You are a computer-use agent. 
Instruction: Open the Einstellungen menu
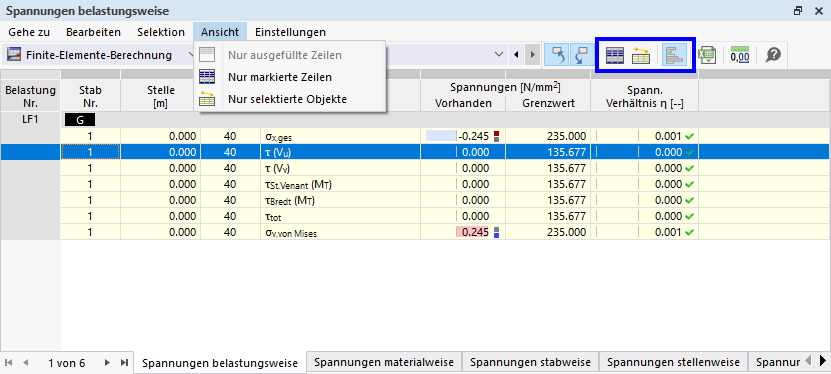(x=290, y=32)
